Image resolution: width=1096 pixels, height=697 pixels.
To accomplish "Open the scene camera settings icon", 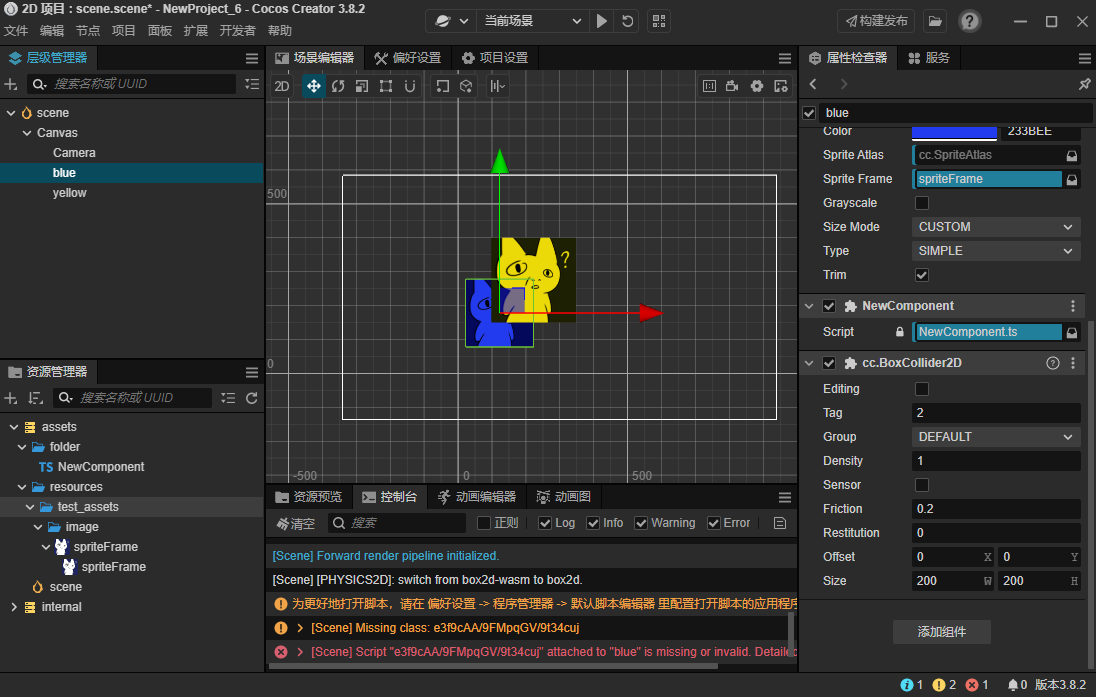I will (733, 87).
